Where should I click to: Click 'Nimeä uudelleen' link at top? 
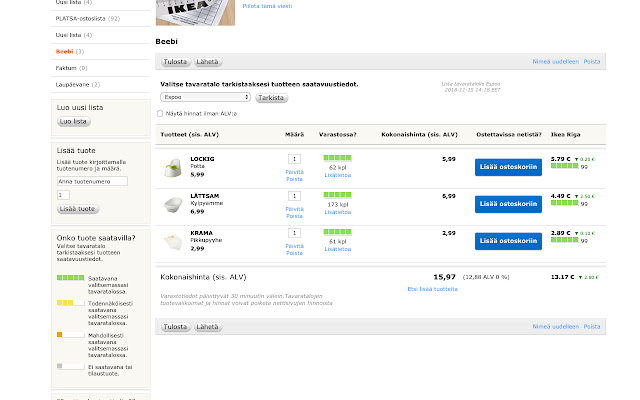[x=555, y=62]
